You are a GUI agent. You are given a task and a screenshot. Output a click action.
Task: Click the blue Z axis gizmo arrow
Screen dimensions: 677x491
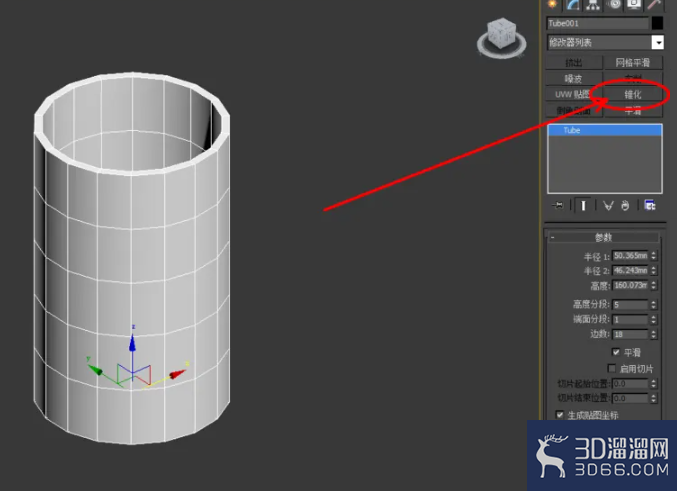pyautogui.click(x=132, y=343)
